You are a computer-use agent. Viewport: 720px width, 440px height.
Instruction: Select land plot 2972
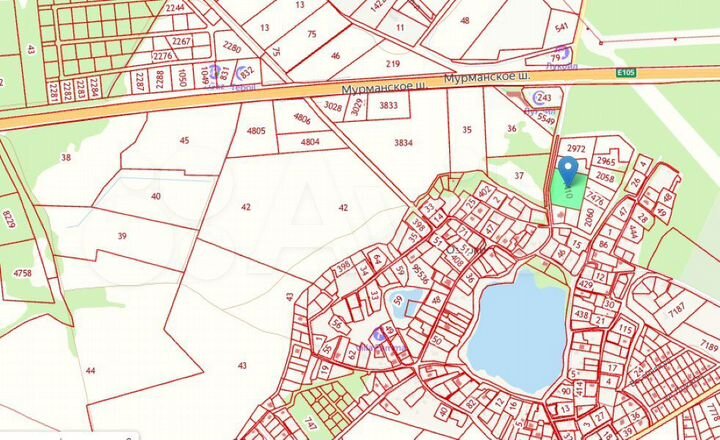click(574, 148)
